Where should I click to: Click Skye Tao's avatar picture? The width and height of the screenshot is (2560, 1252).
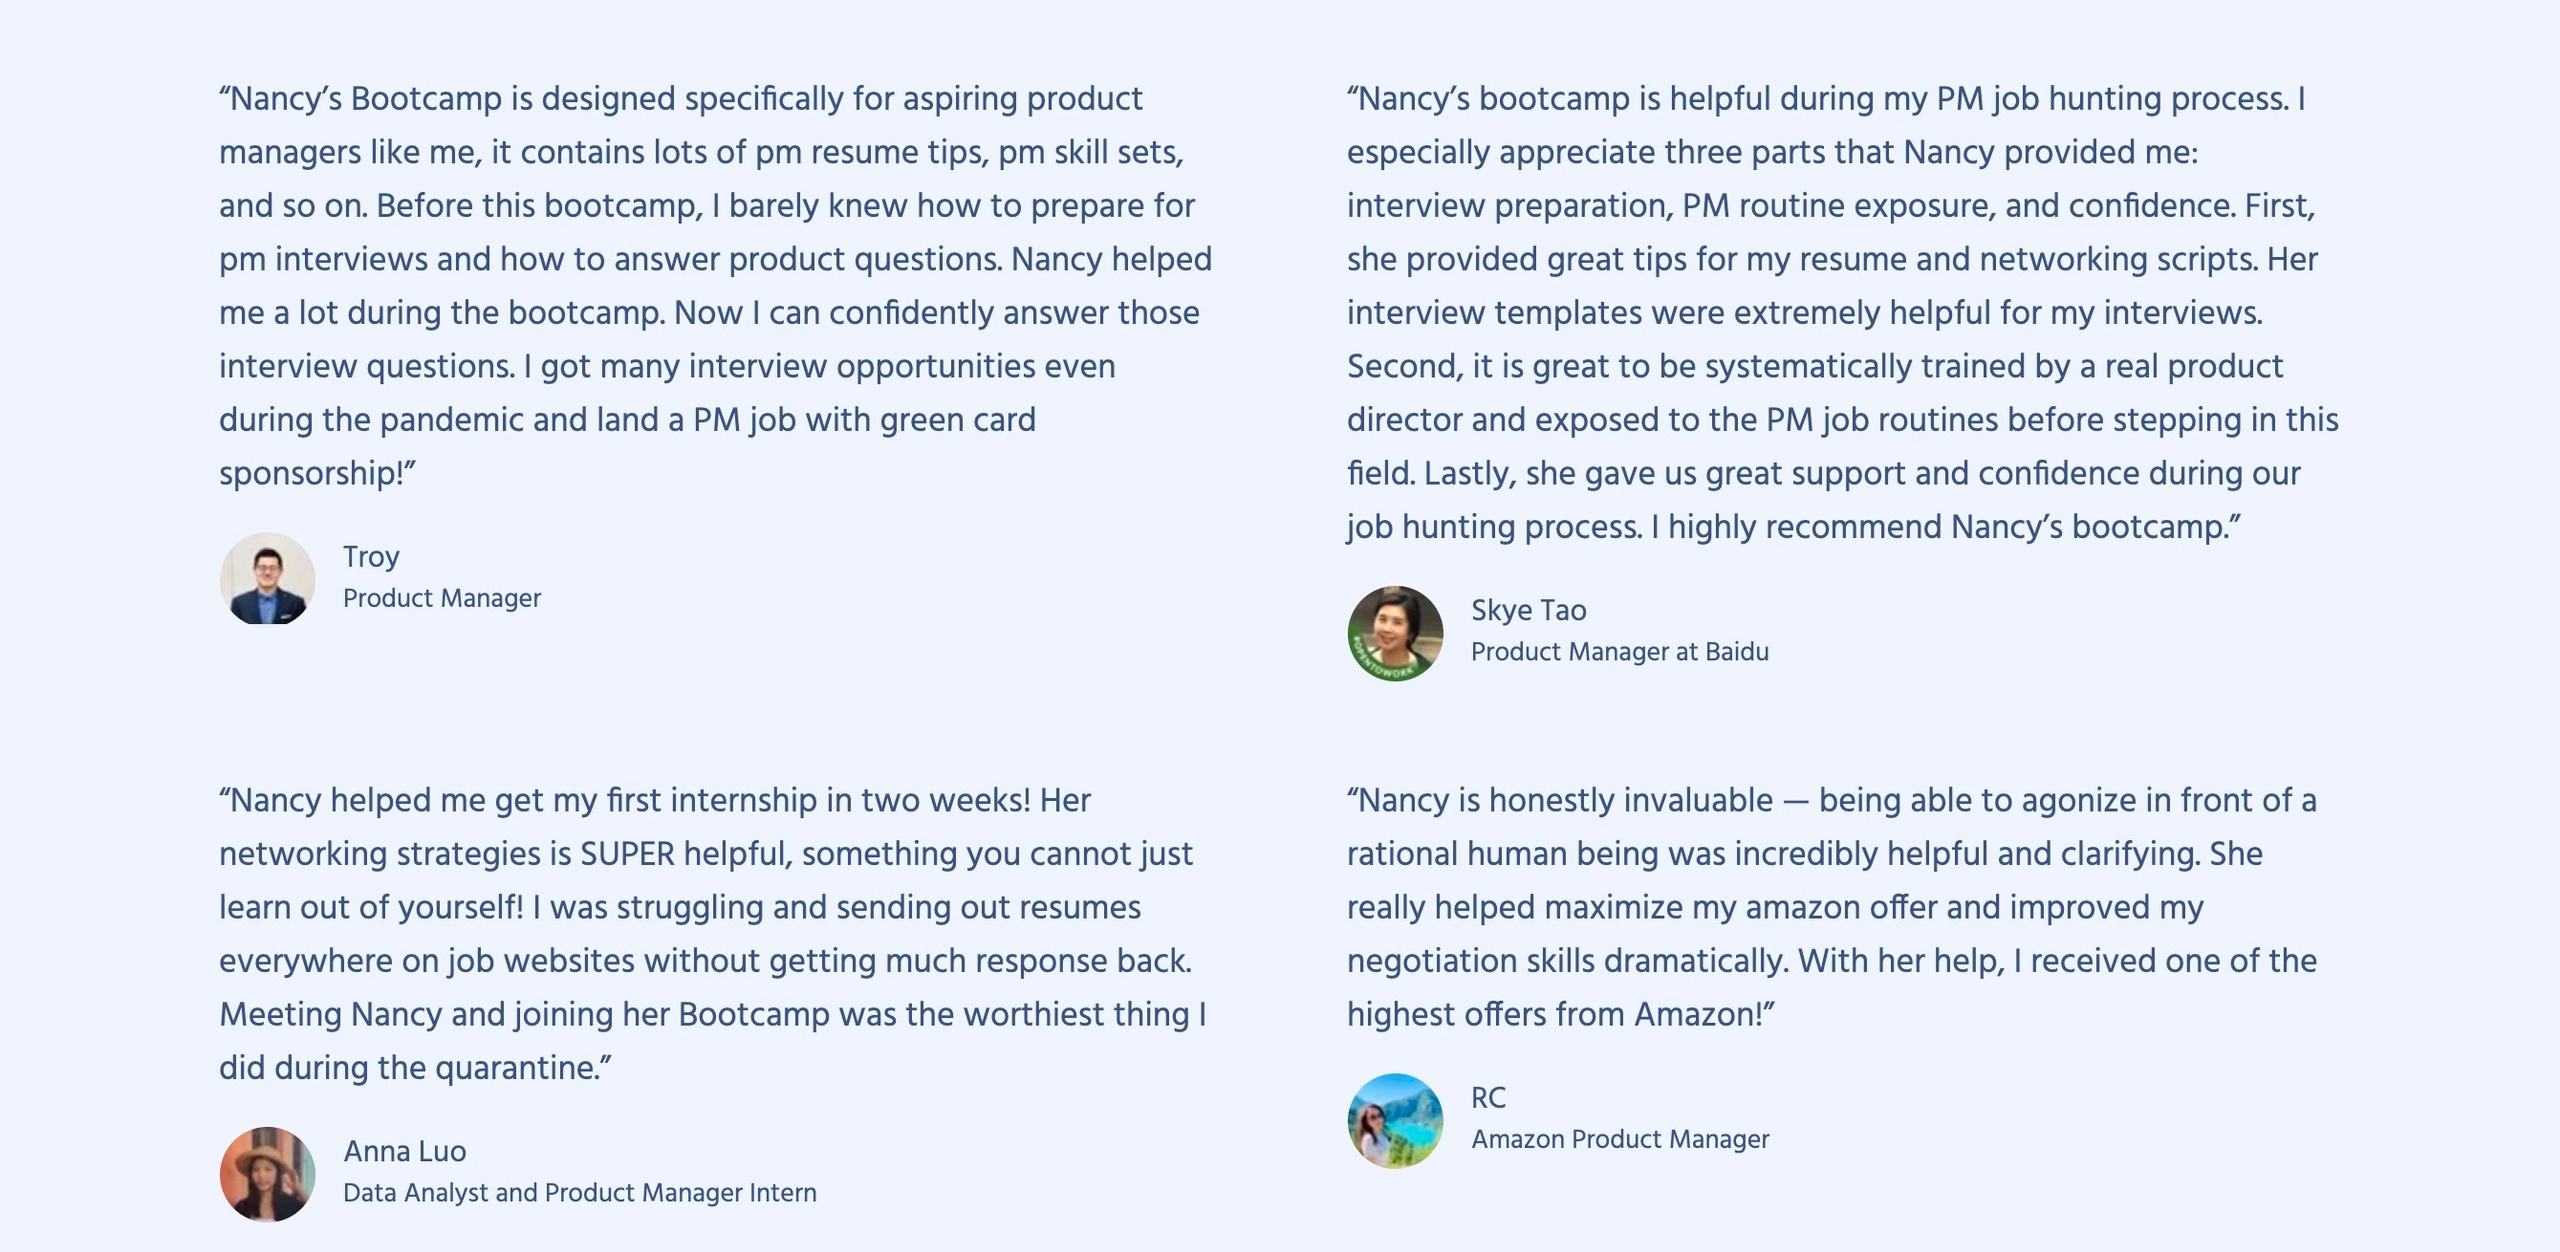point(1395,633)
